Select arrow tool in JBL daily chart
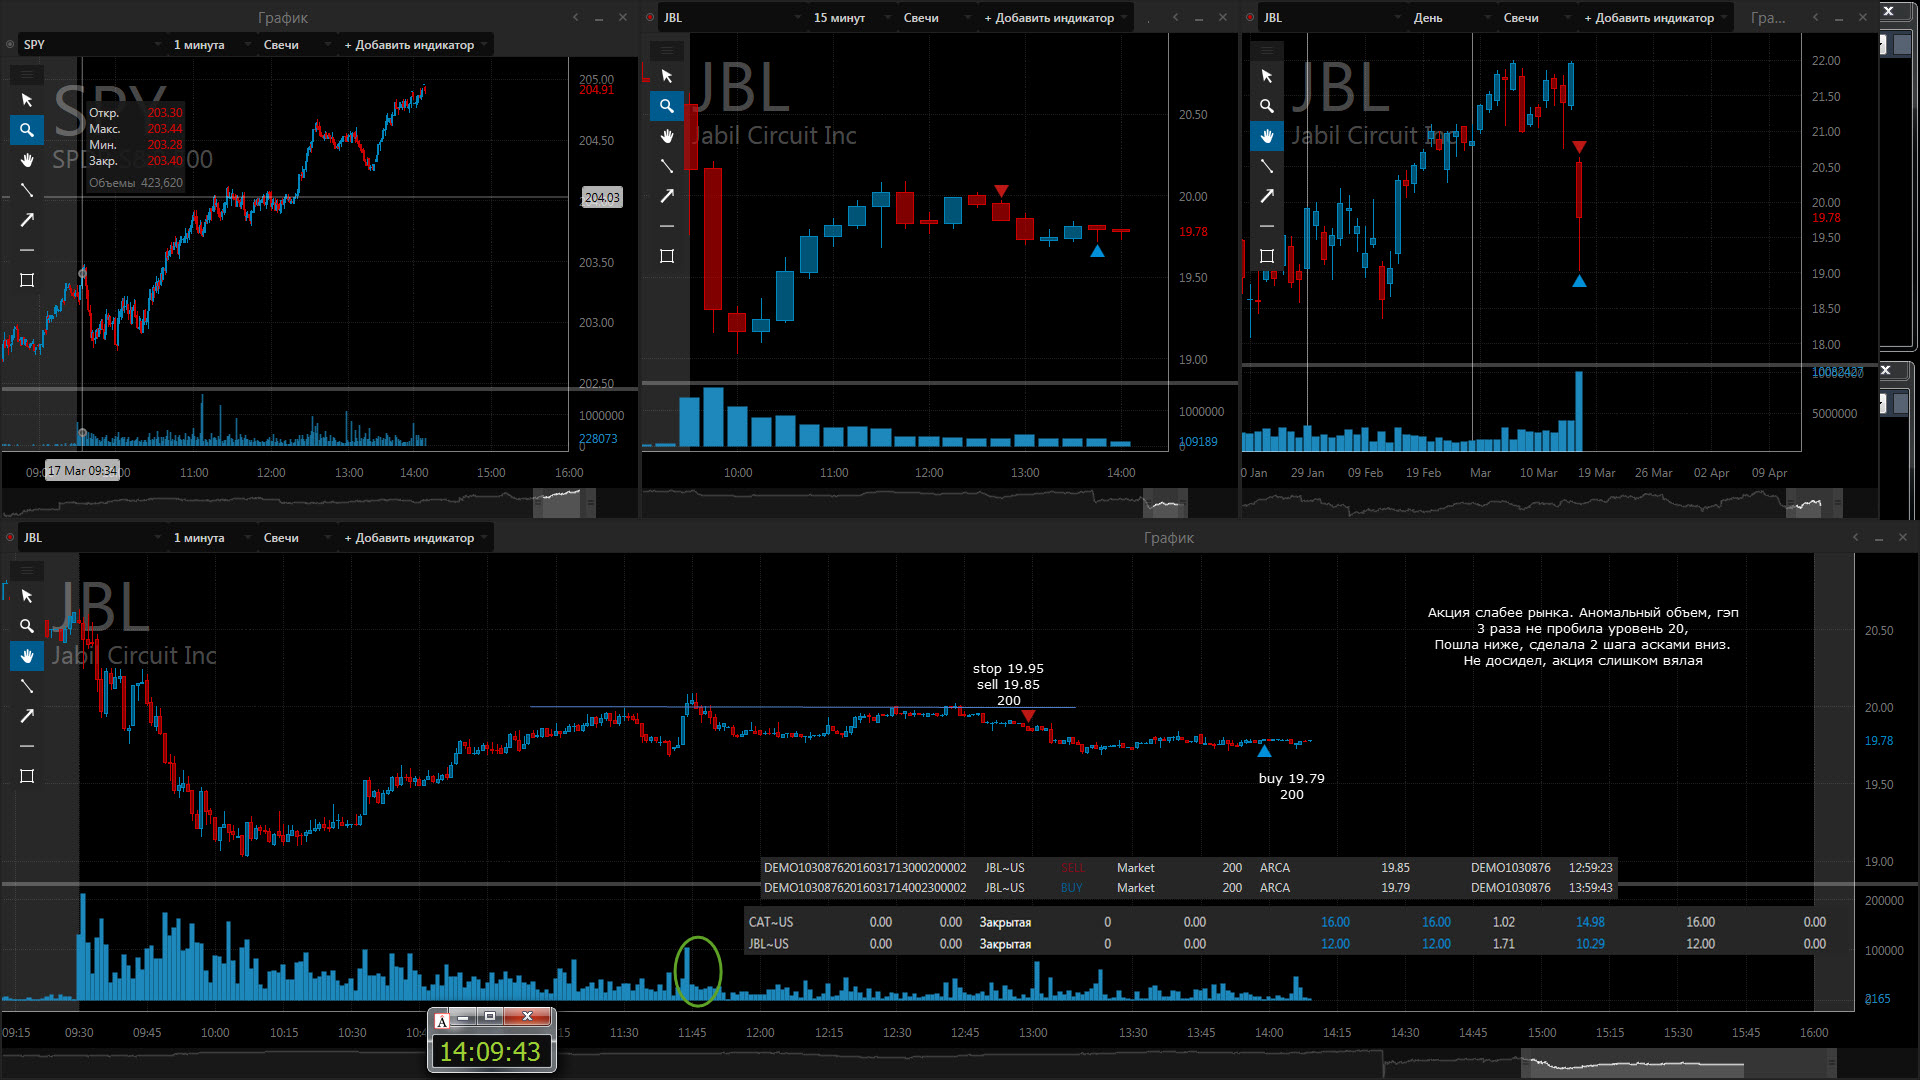 [x=1267, y=196]
